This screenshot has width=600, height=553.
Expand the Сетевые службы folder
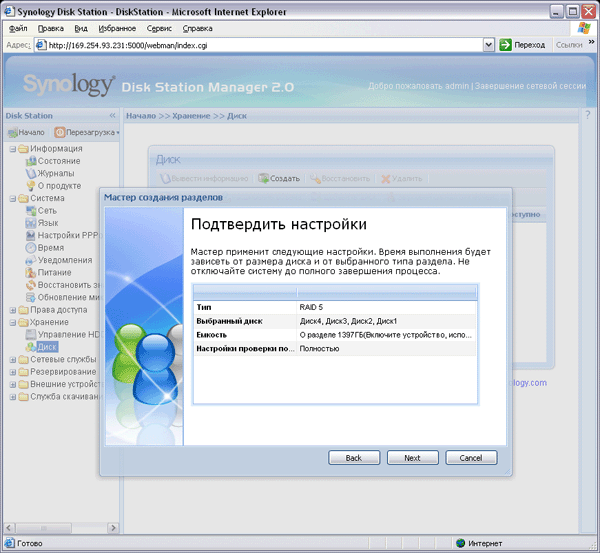coord(13,359)
